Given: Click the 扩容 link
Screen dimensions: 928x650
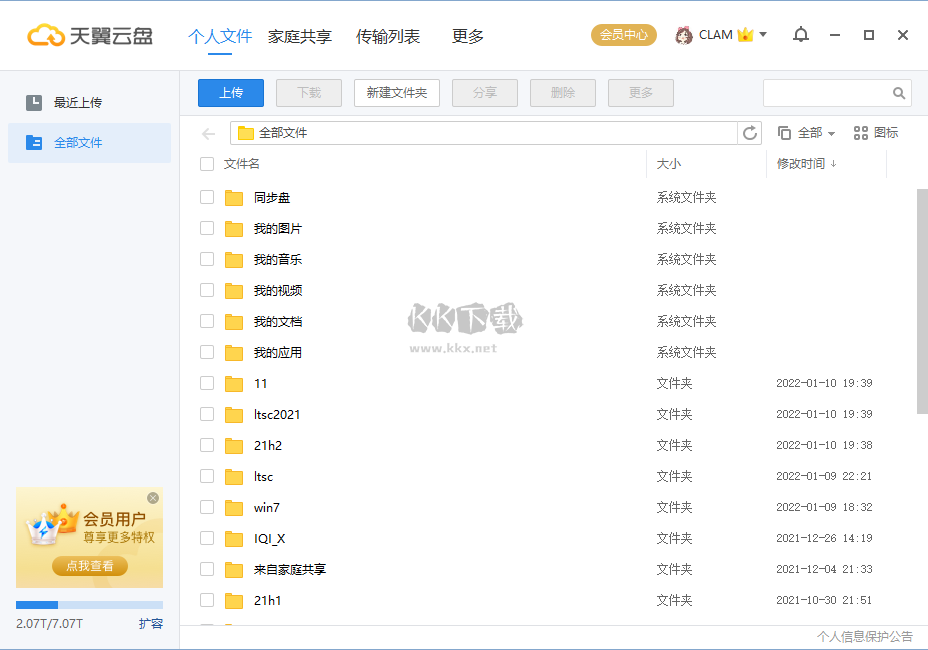Looking at the screenshot, I should 151,623.
